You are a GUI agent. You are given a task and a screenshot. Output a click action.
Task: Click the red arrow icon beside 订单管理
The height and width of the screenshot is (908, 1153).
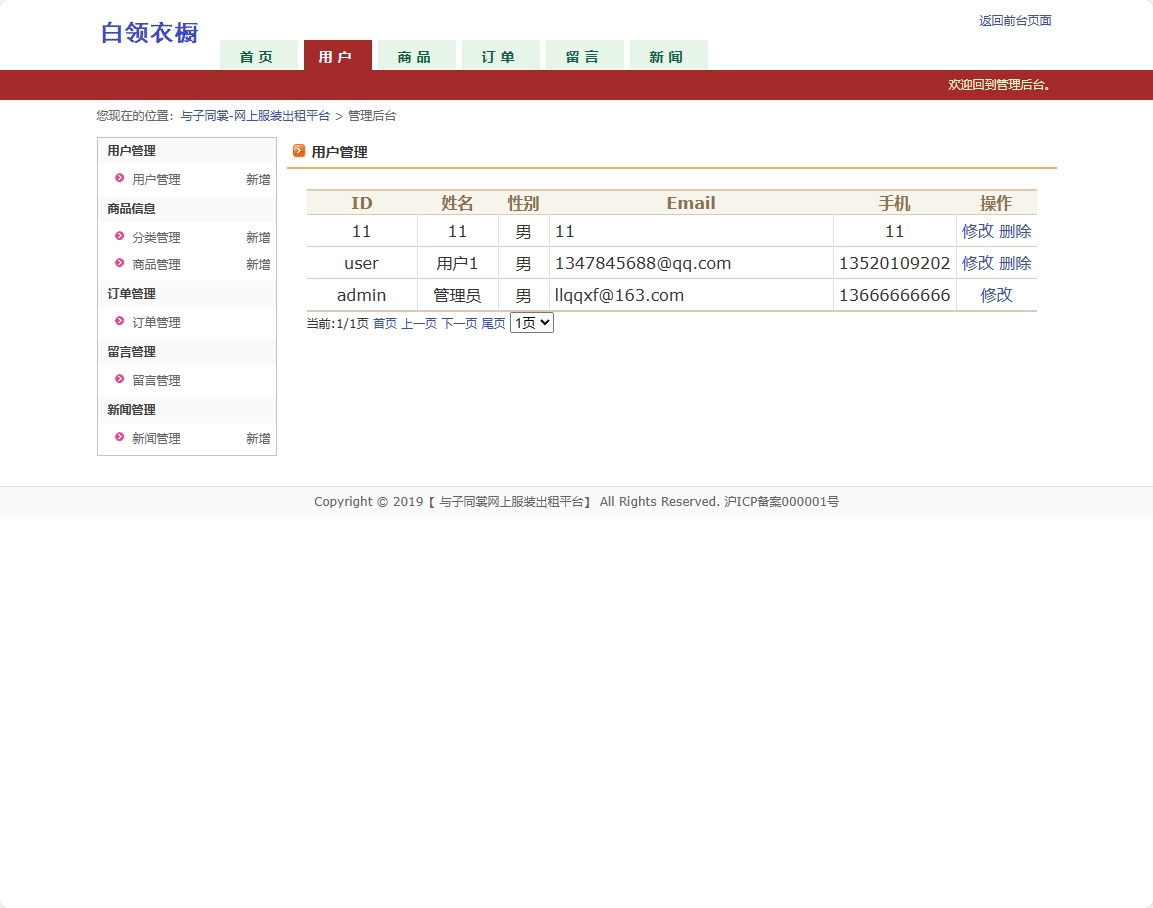(119, 322)
